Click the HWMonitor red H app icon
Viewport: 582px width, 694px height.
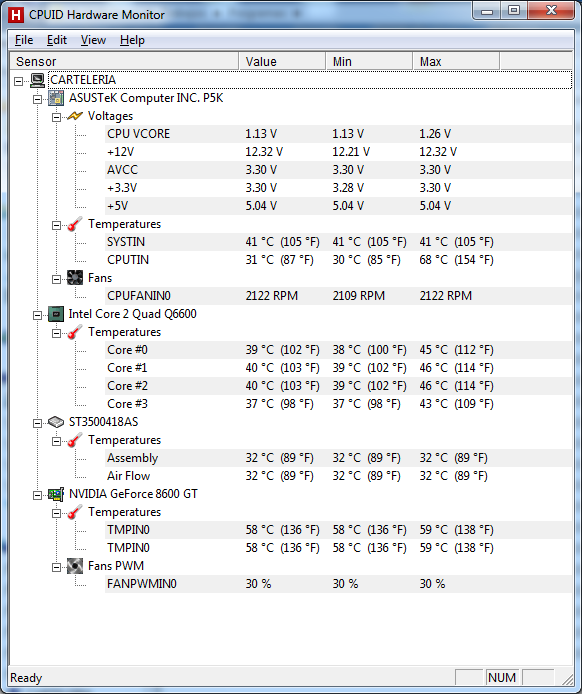coord(16,15)
